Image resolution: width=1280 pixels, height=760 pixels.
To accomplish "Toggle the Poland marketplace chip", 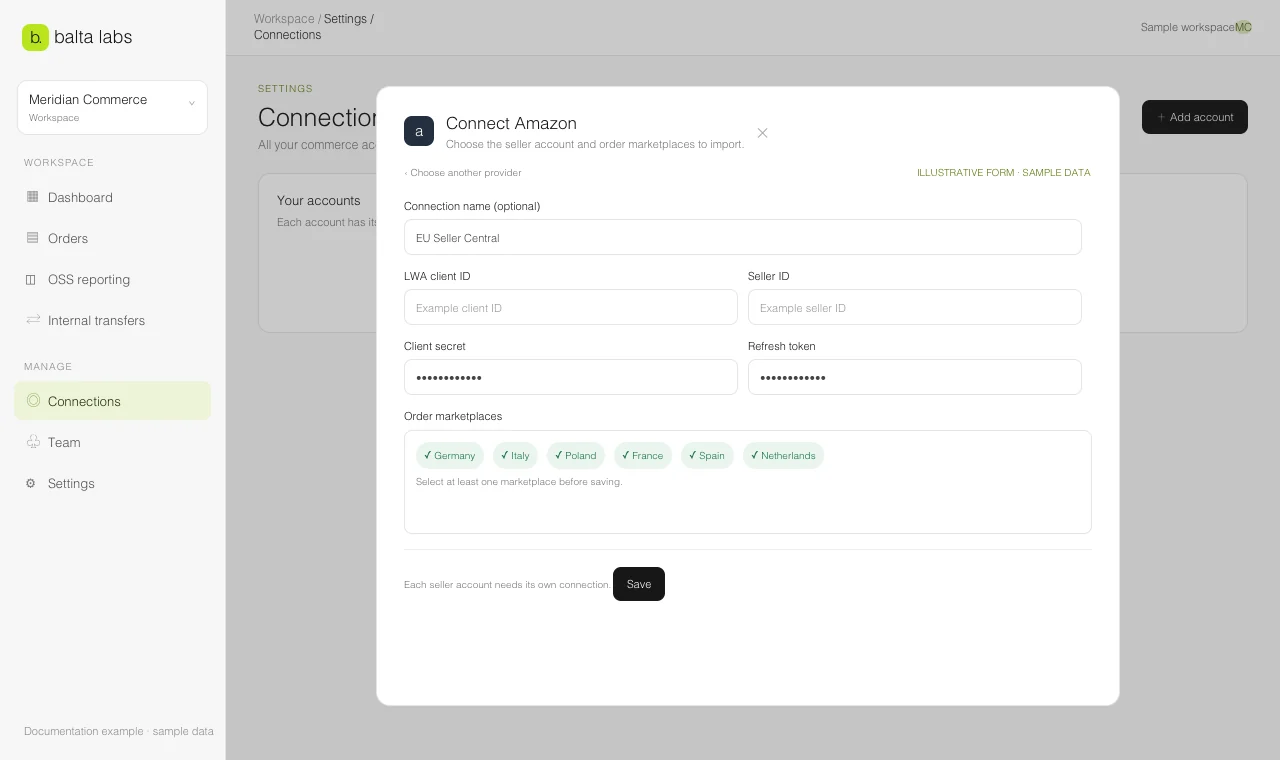I will 576,455.
